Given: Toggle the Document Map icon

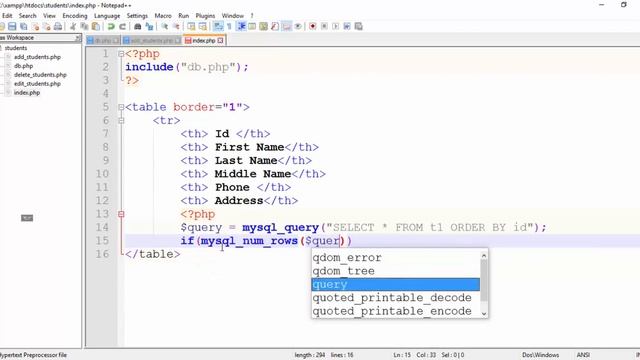Looking at the screenshot, I should [x=264, y=27].
